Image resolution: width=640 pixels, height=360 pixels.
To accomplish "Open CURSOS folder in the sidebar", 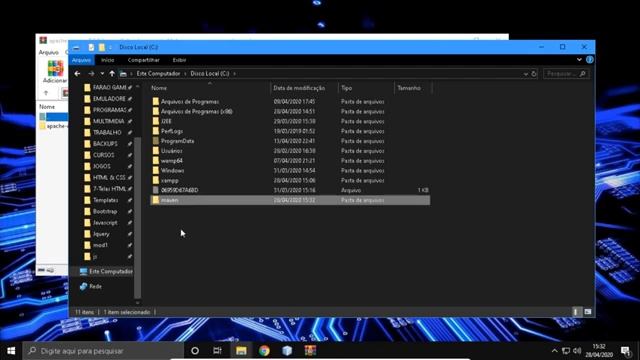I will click(x=107, y=155).
